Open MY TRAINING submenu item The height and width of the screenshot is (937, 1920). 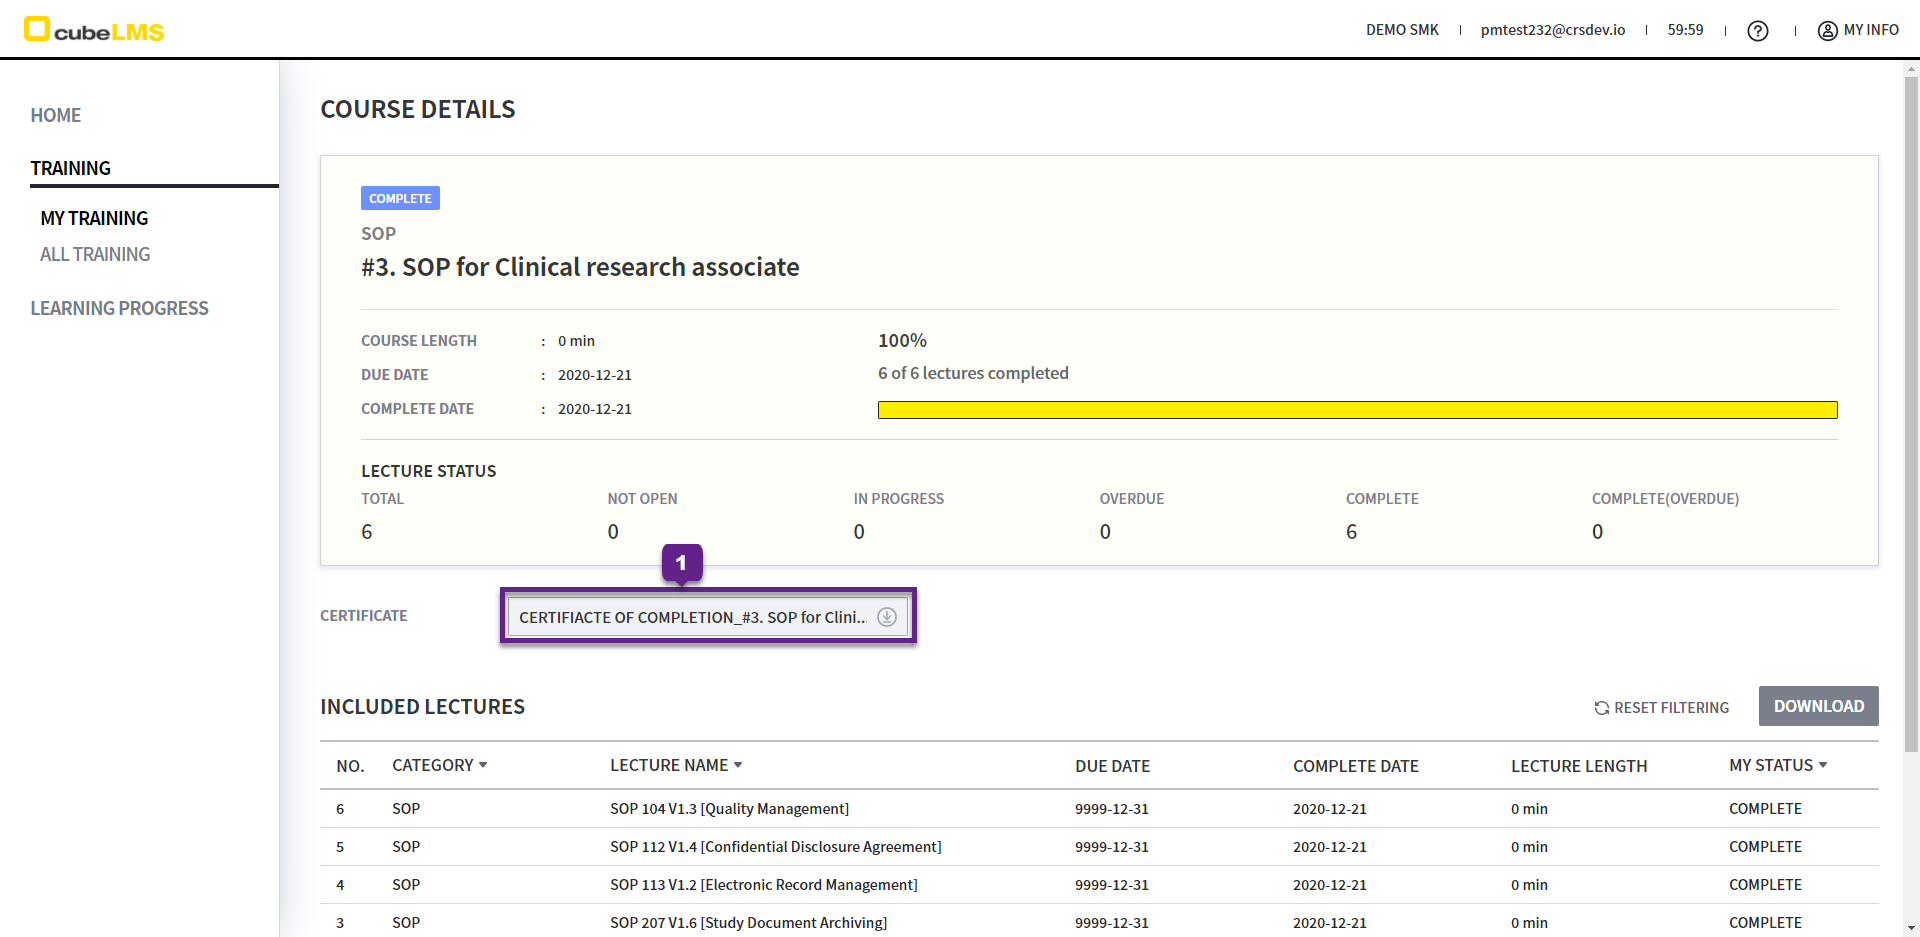point(94,218)
